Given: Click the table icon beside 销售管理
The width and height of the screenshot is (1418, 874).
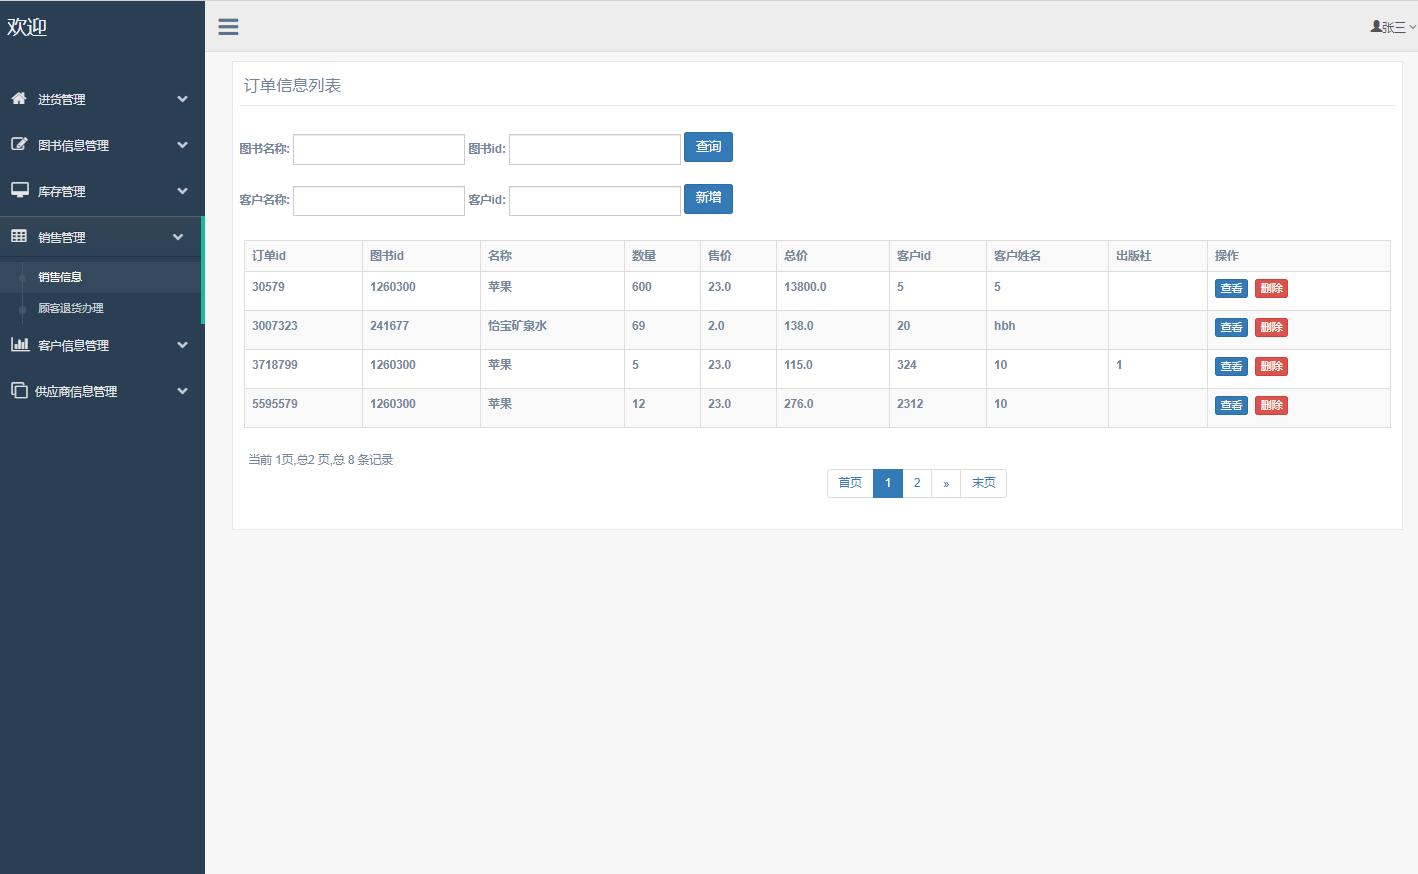Looking at the screenshot, I should pos(19,236).
